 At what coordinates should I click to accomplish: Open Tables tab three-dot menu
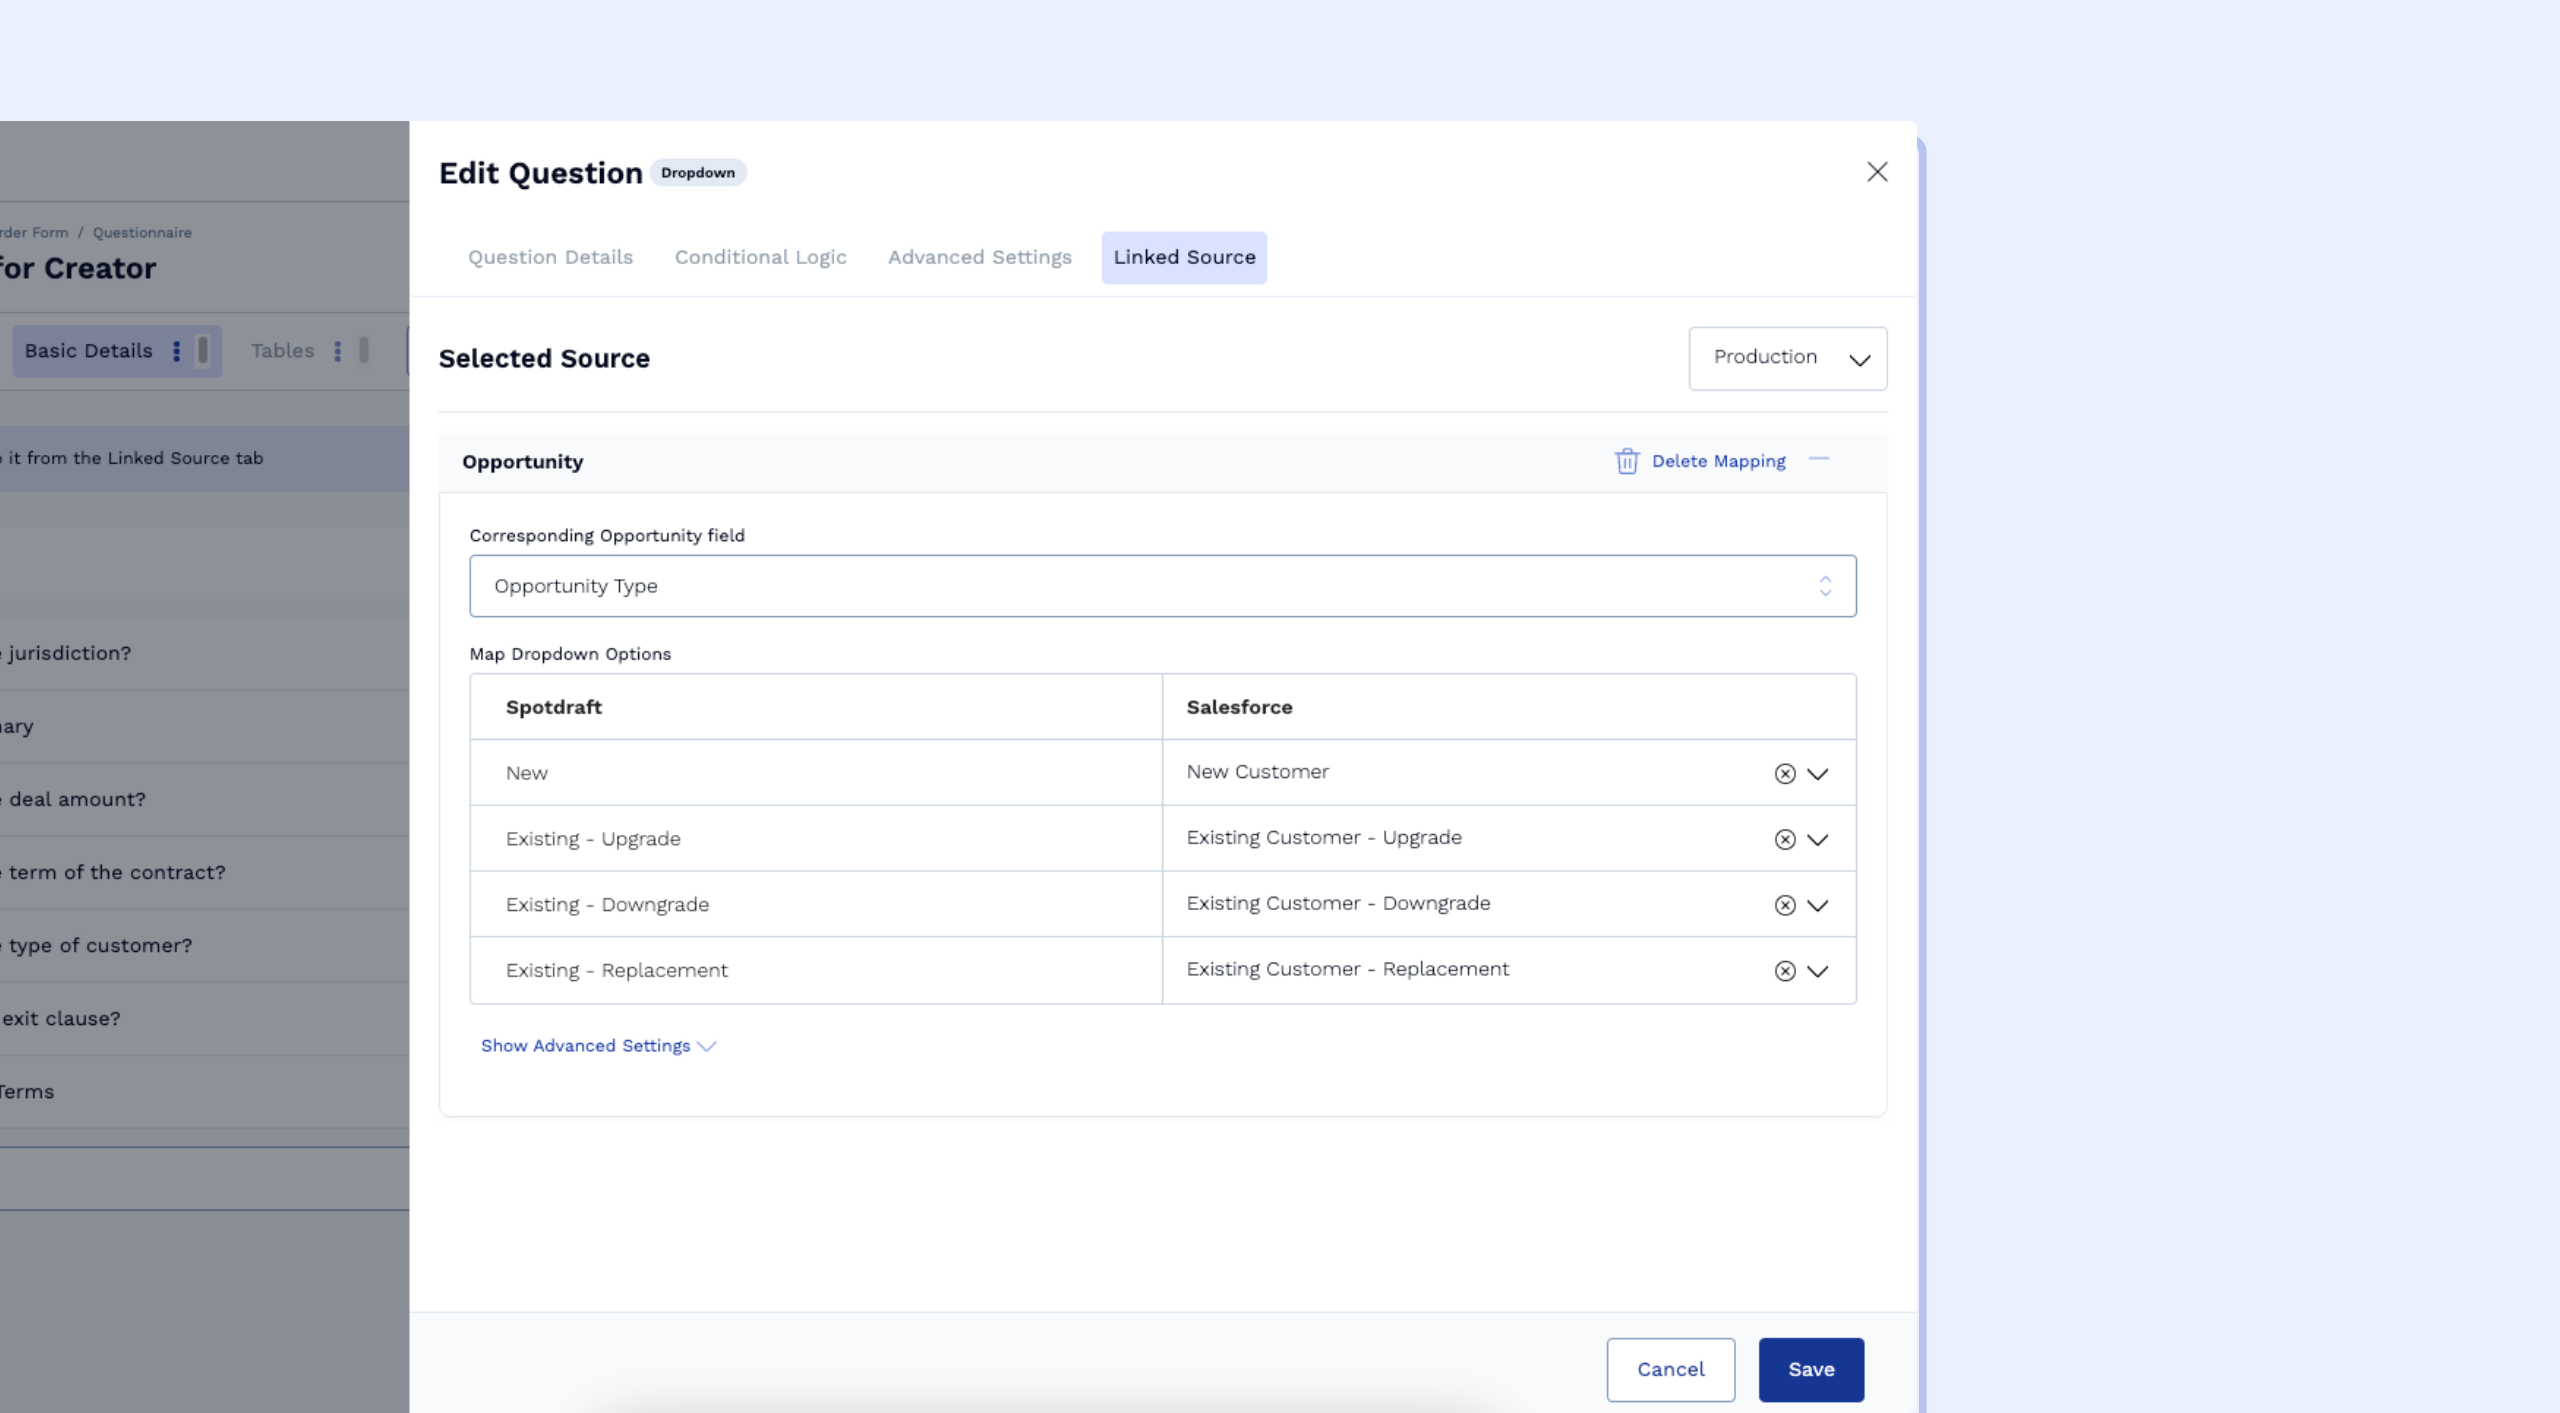338,351
